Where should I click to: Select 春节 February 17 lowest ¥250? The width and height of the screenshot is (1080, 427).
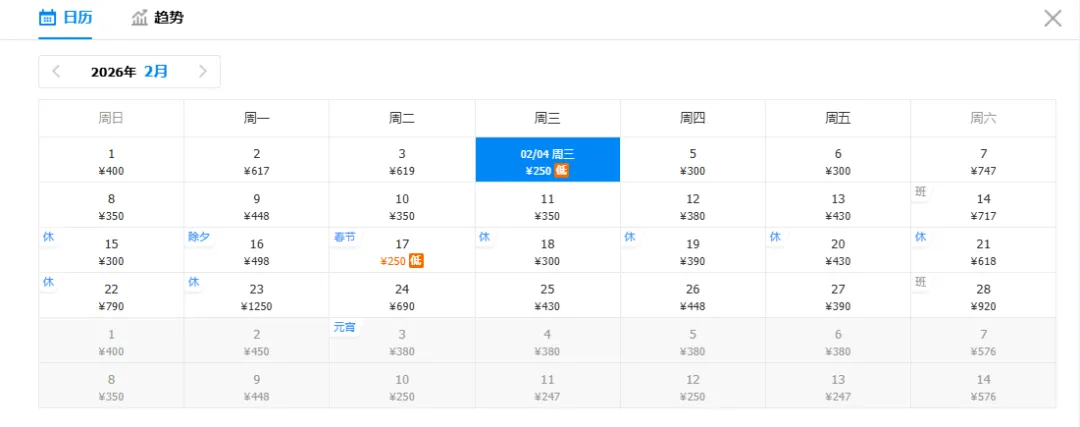pos(402,251)
